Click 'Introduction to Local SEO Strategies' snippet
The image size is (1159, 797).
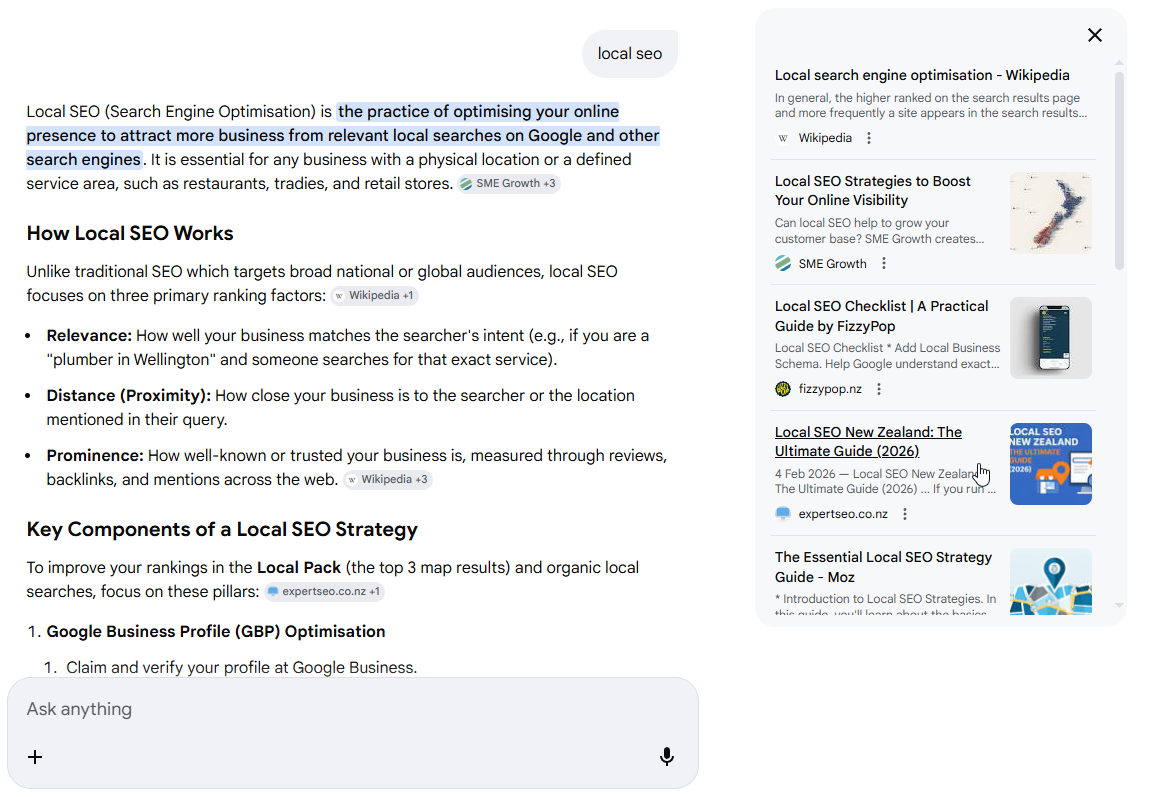tap(886, 604)
